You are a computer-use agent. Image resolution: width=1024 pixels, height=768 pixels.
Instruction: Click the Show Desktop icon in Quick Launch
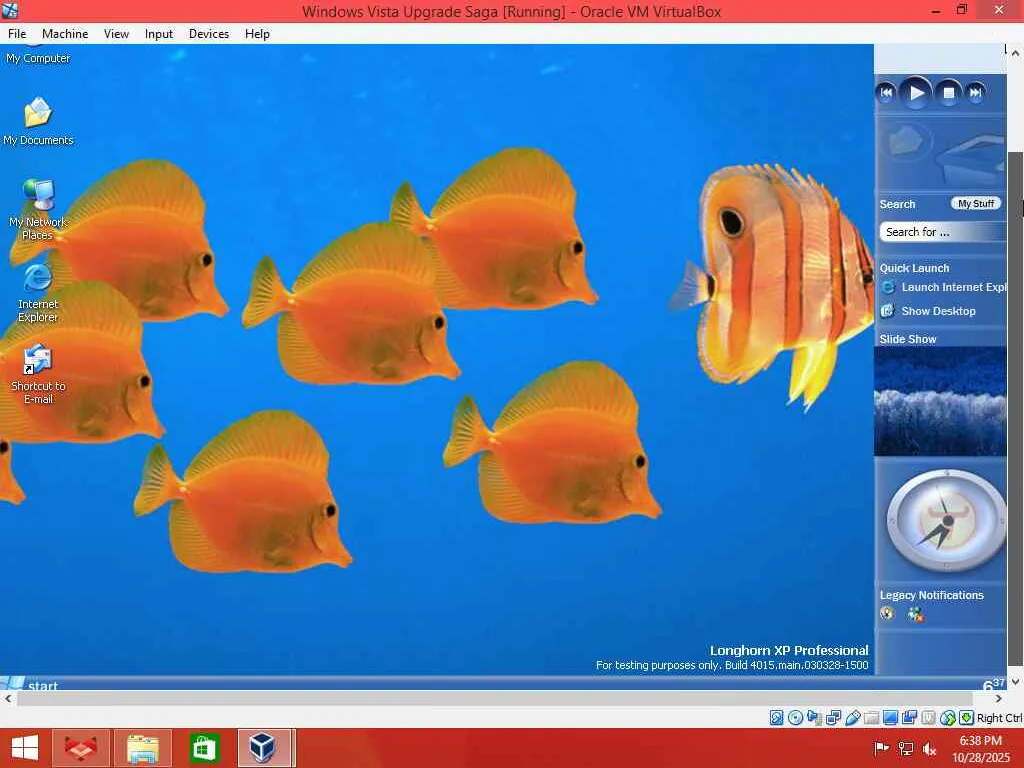pyautogui.click(x=888, y=311)
